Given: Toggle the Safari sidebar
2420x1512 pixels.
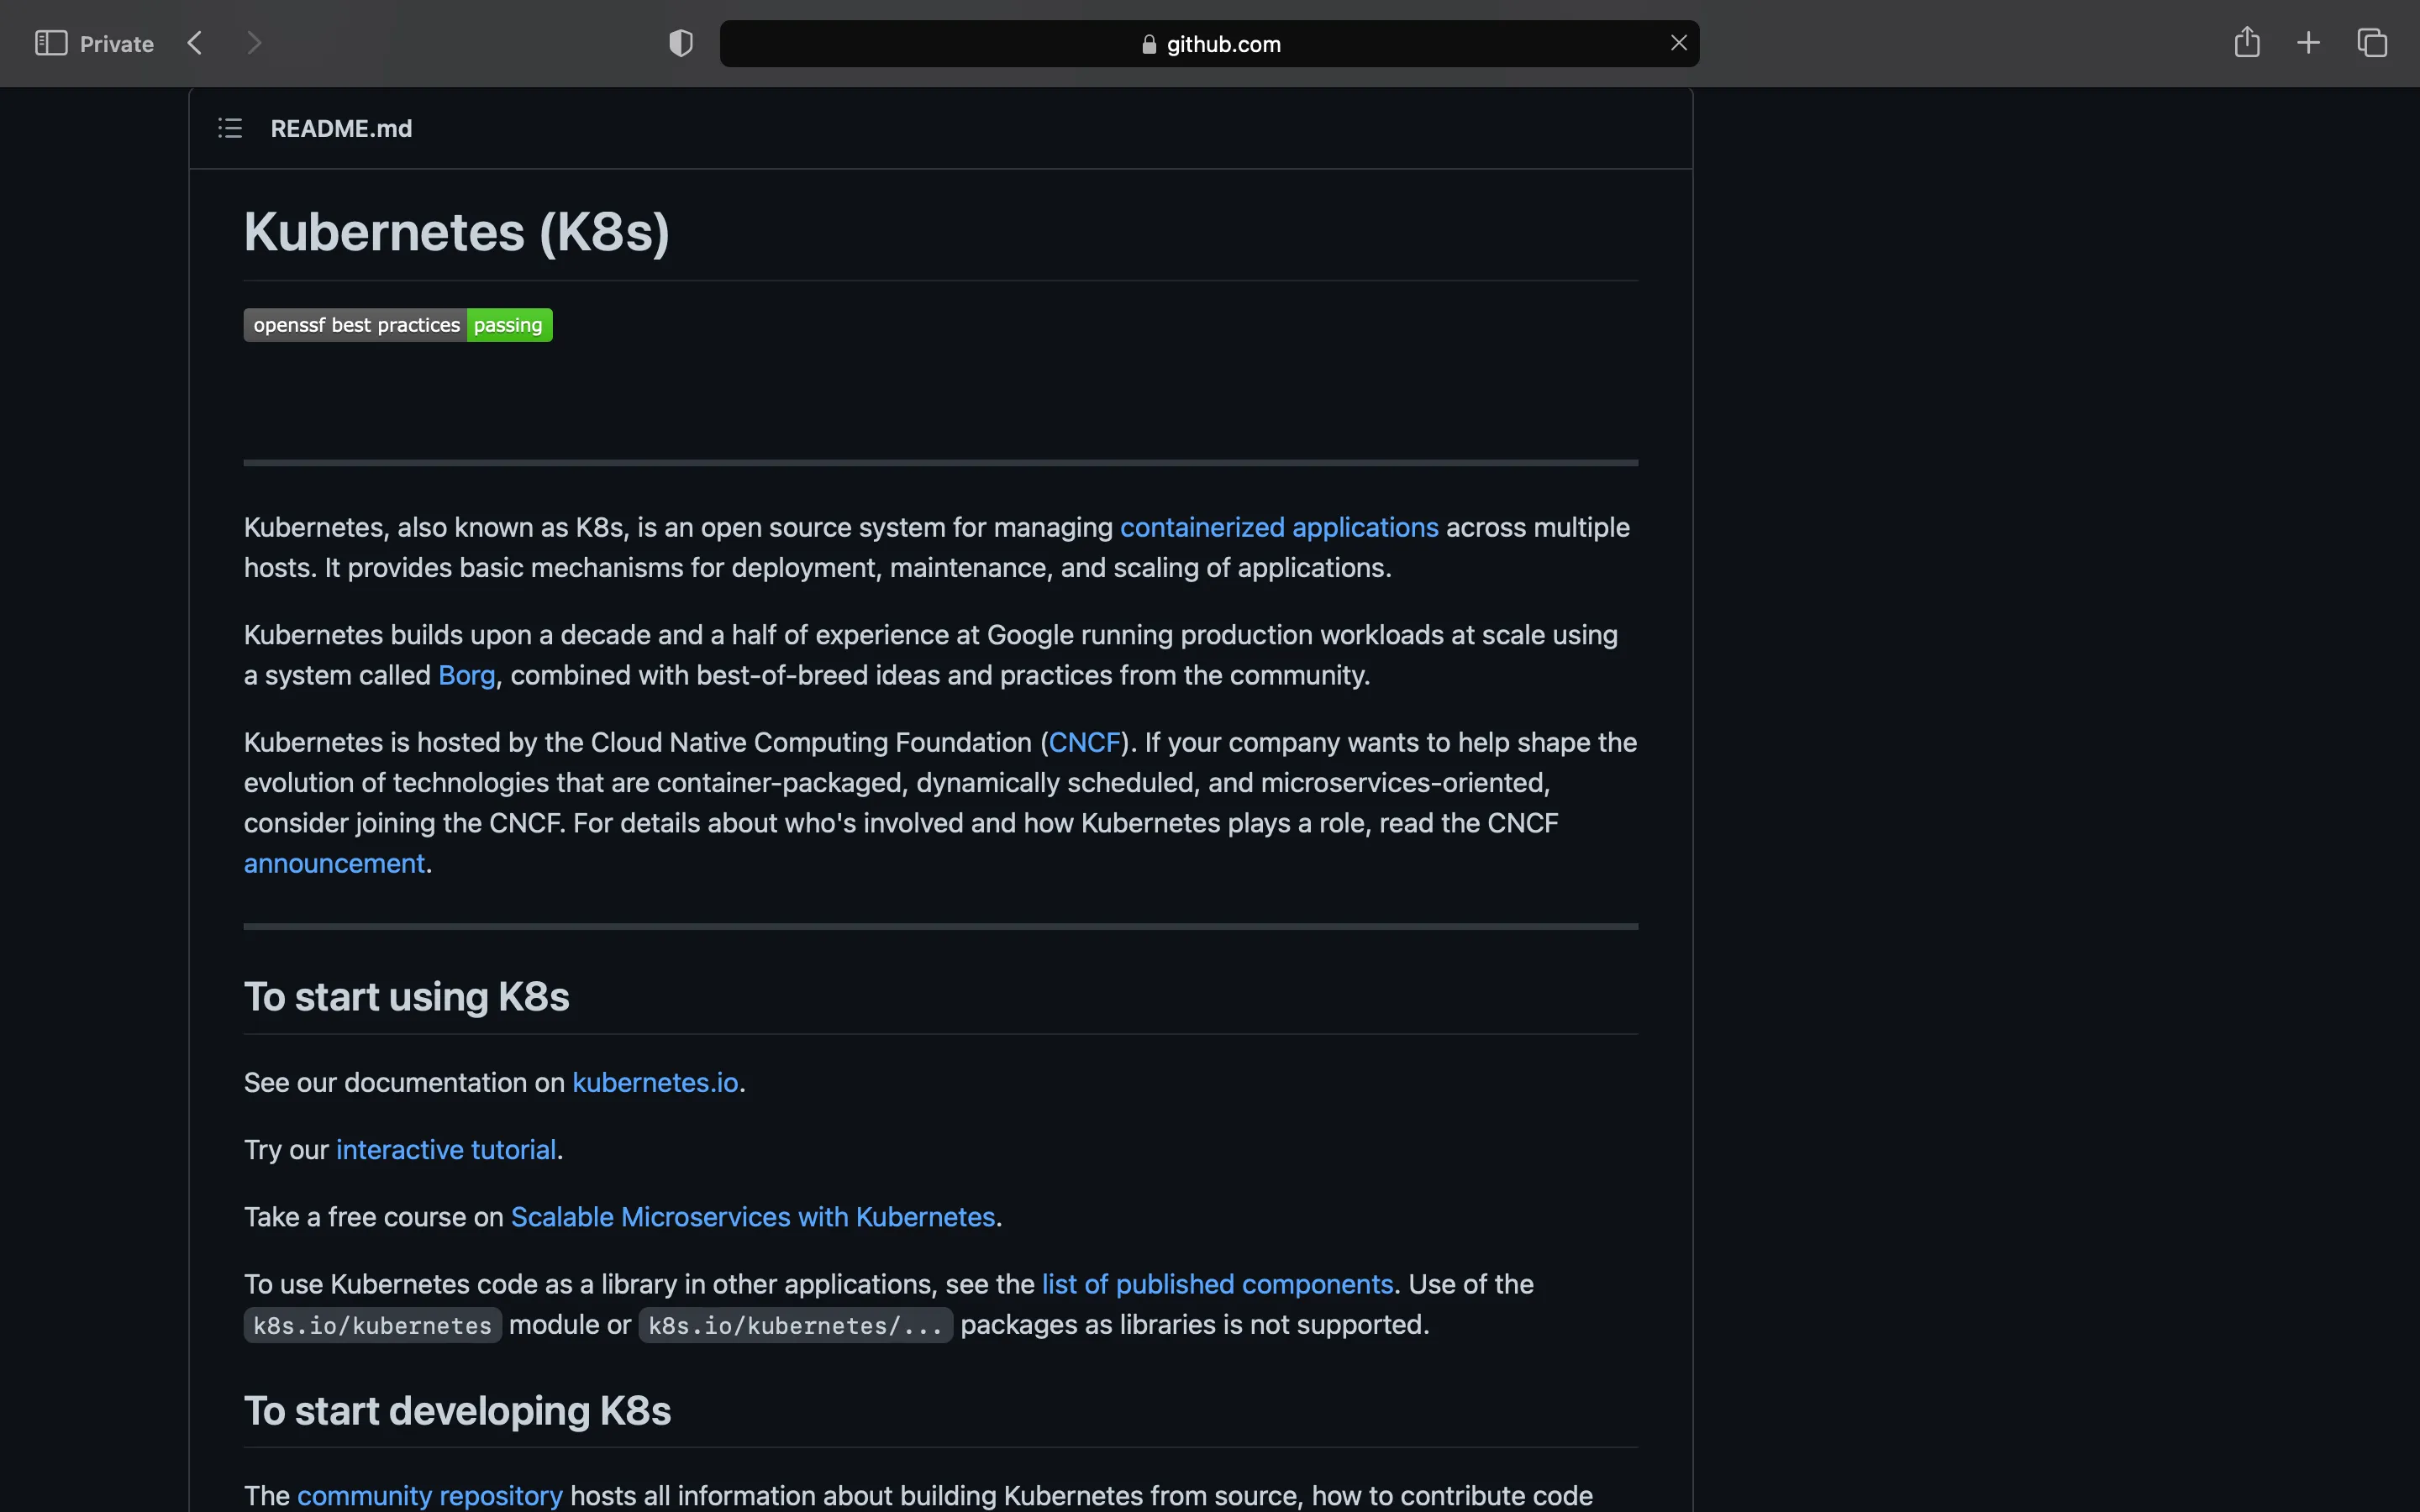Looking at the screenshot, I should 51,43.
